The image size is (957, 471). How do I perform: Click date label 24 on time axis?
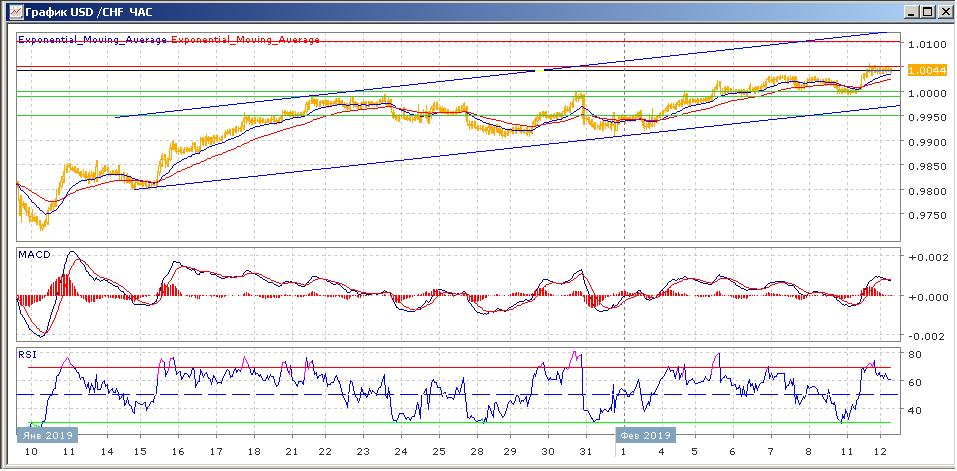click(x=401, y=452)
